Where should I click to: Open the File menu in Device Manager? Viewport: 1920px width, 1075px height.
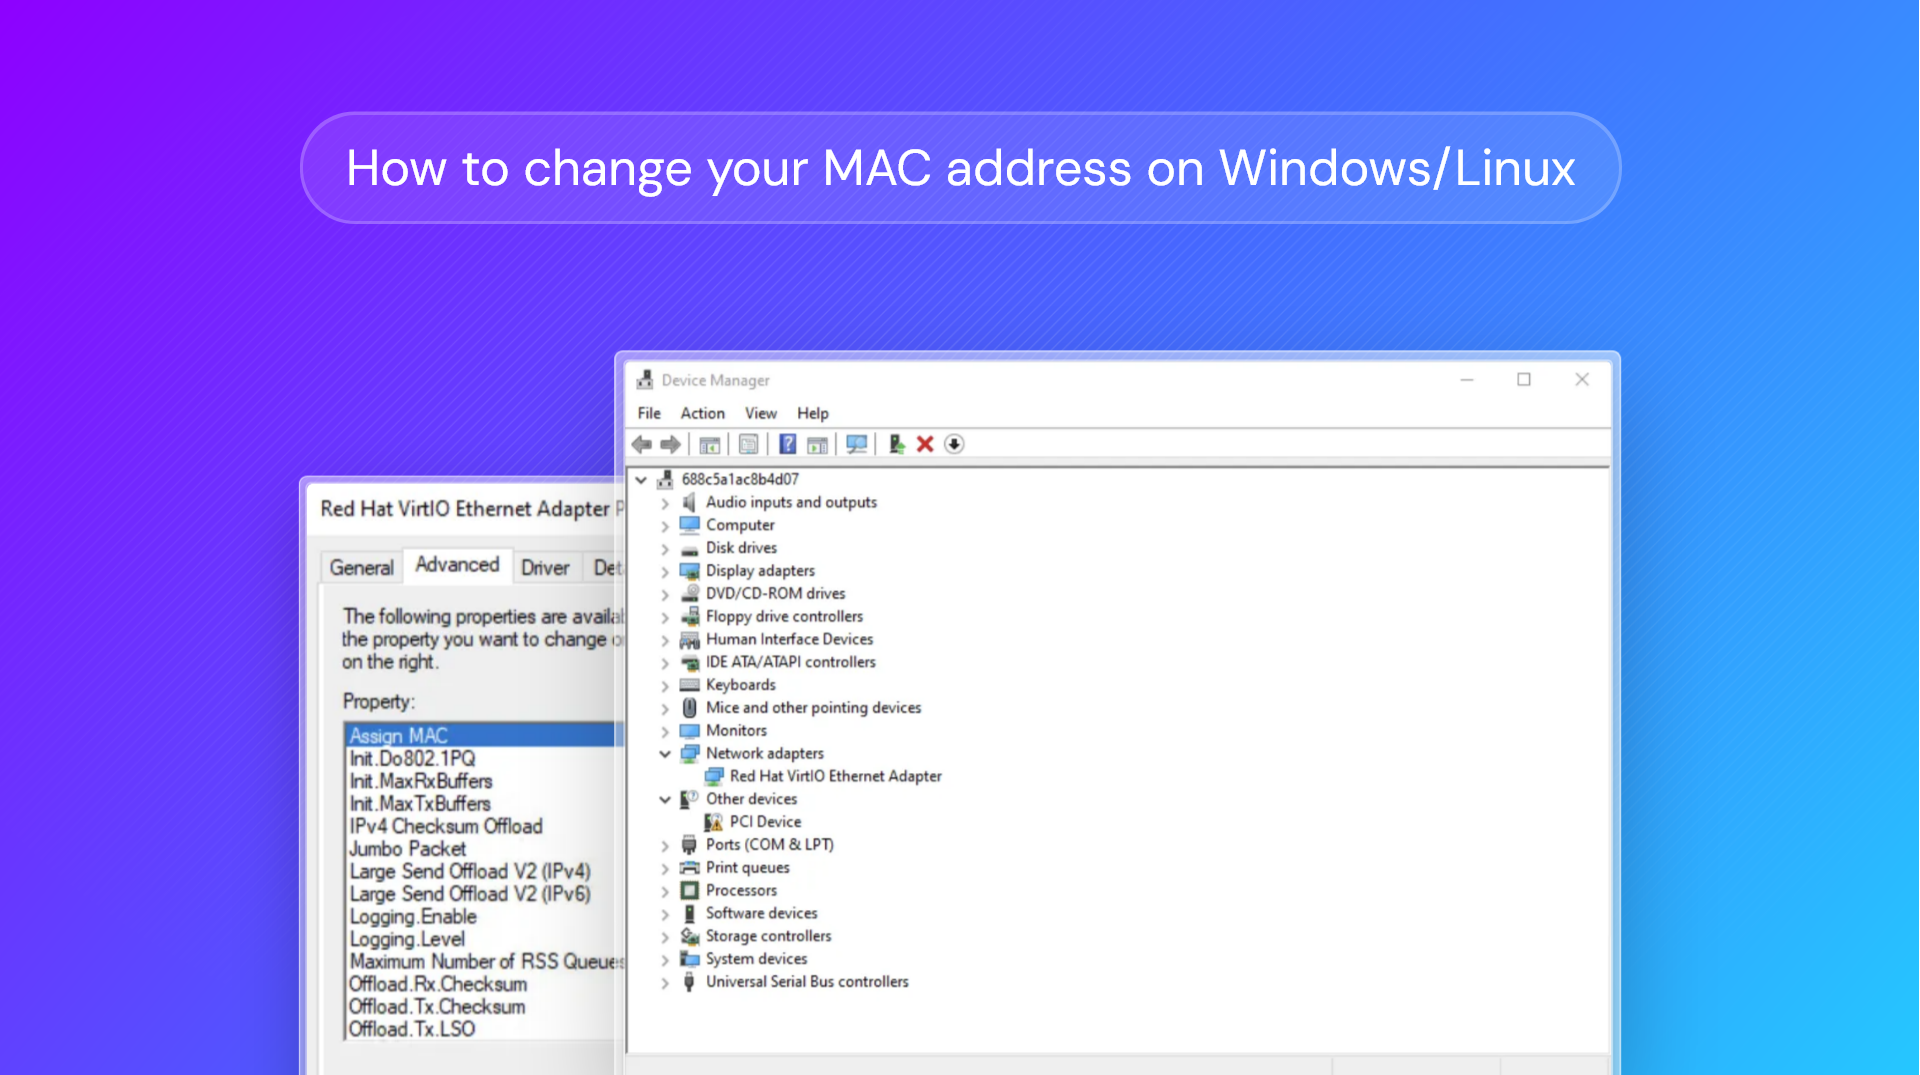tap(649, 413)
